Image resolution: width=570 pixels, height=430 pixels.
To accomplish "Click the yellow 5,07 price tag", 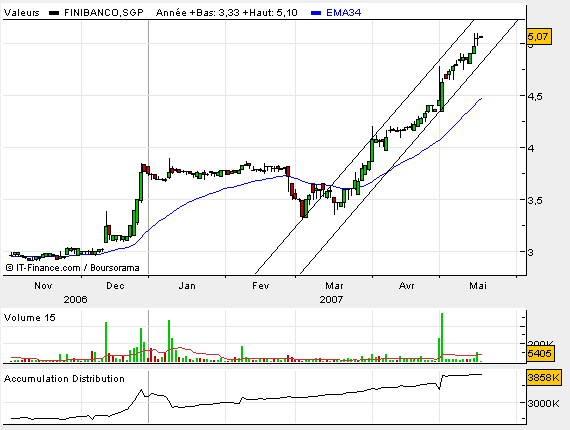I will click(x=539, y=37).
